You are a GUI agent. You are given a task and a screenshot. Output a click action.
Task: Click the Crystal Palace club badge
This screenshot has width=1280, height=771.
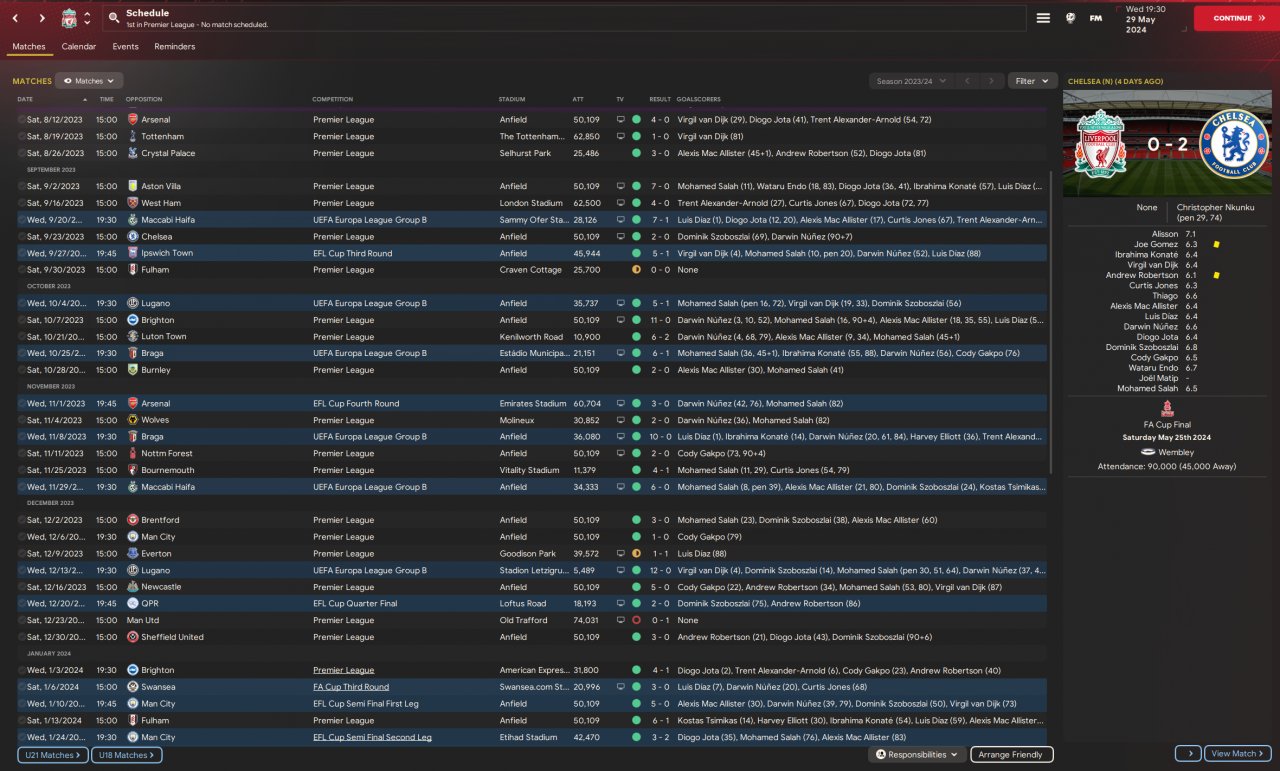pyautogui.click(x=133, y=153)
